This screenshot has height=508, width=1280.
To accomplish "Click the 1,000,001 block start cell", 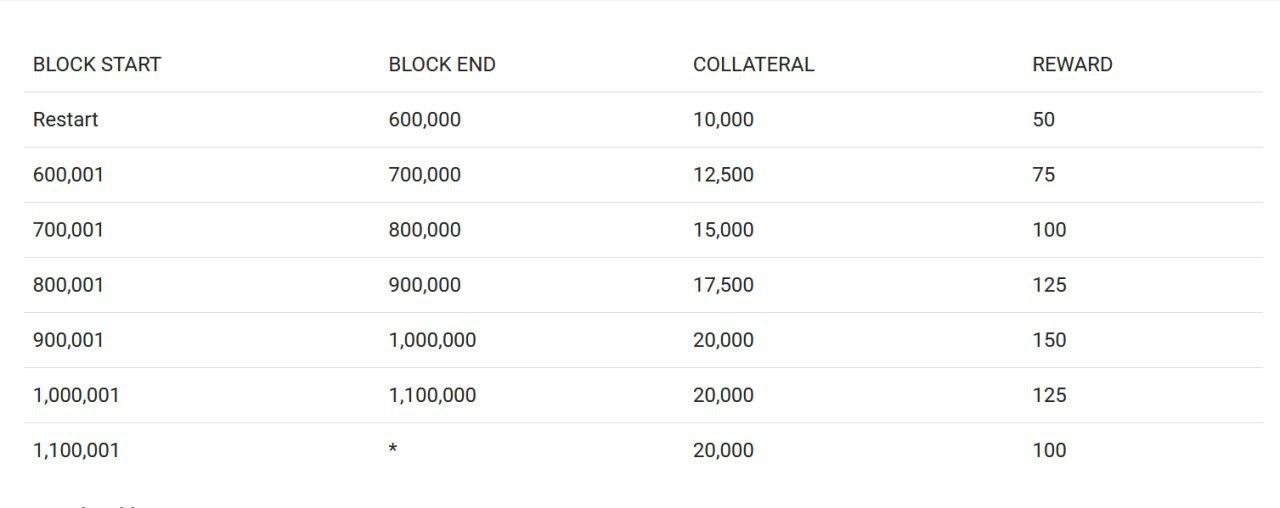I will [x=76, y=395].
